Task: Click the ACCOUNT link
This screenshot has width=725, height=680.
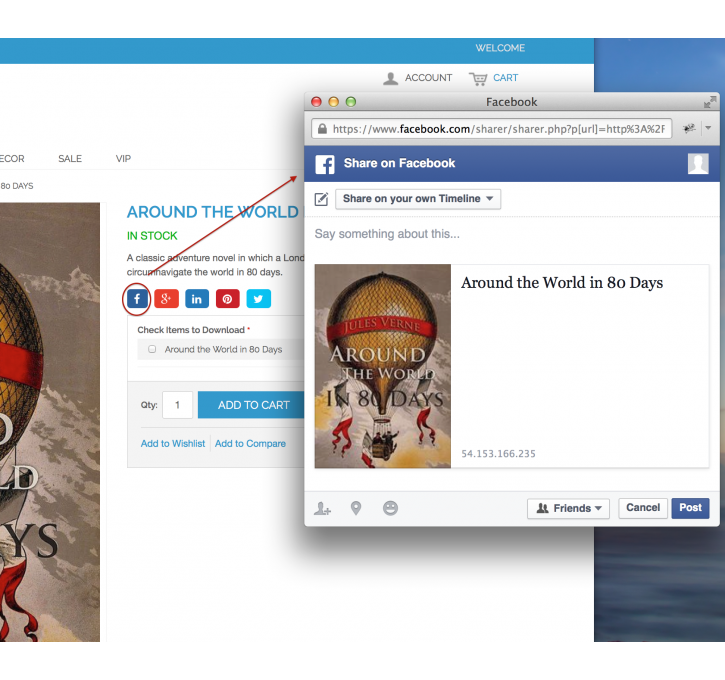Action: tap(428, 78)
